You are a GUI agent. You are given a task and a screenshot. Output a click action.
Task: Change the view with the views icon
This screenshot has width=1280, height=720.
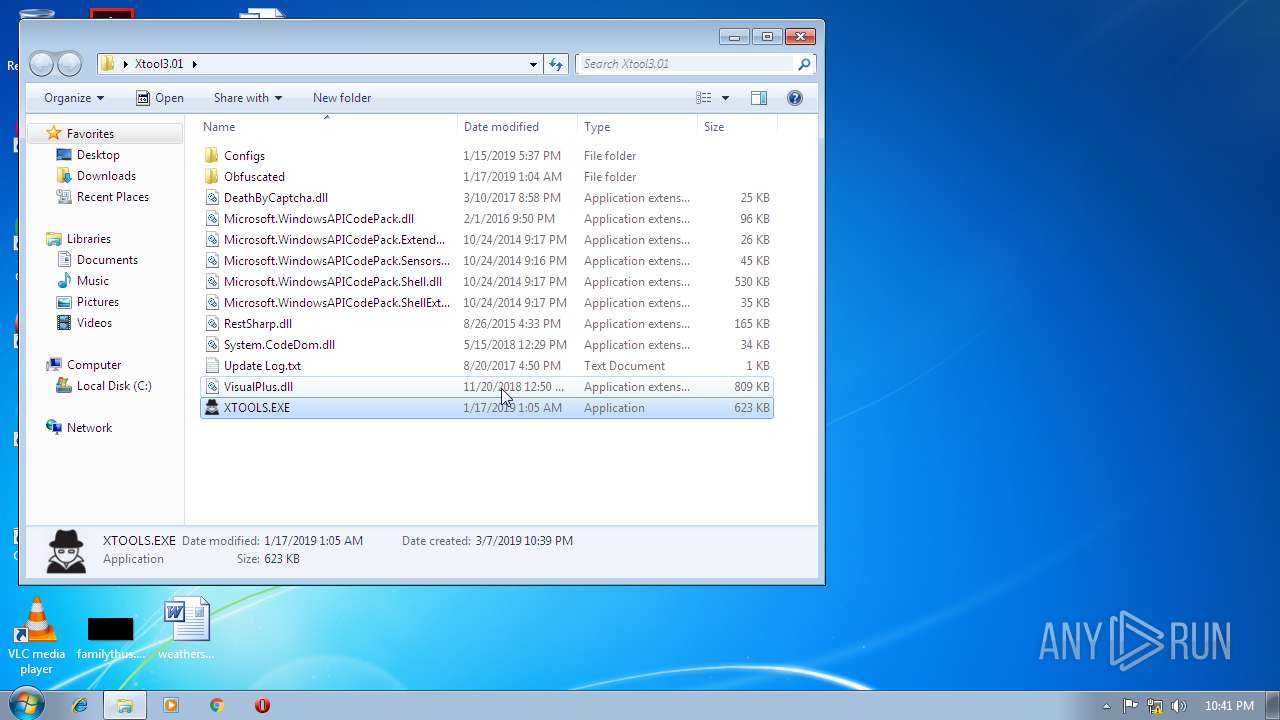pyautogui.click(x=704, y=98)
